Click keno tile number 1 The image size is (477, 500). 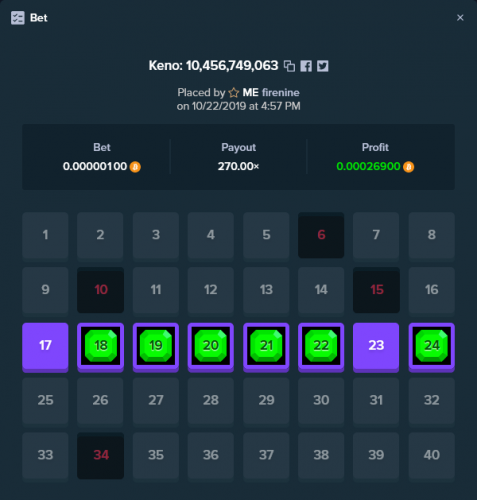[45, 235]
